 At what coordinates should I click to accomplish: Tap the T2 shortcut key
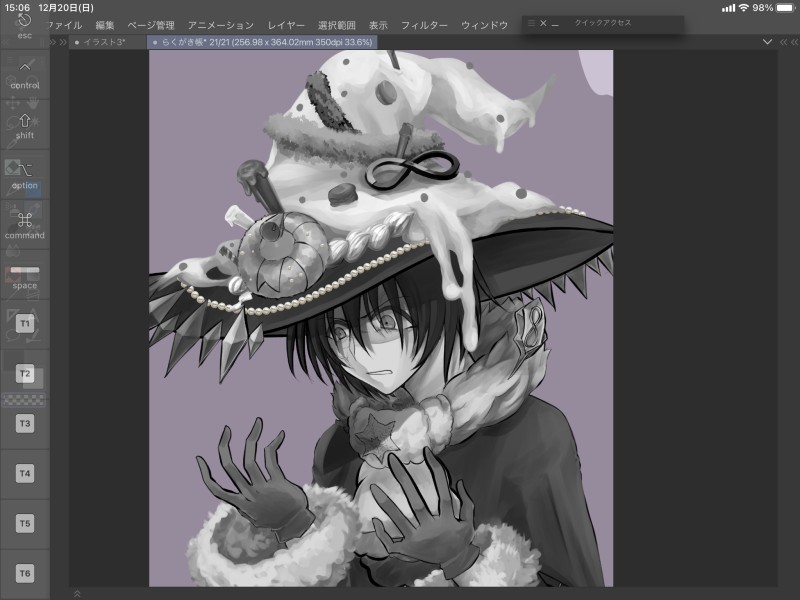click(x=25, y=373)
